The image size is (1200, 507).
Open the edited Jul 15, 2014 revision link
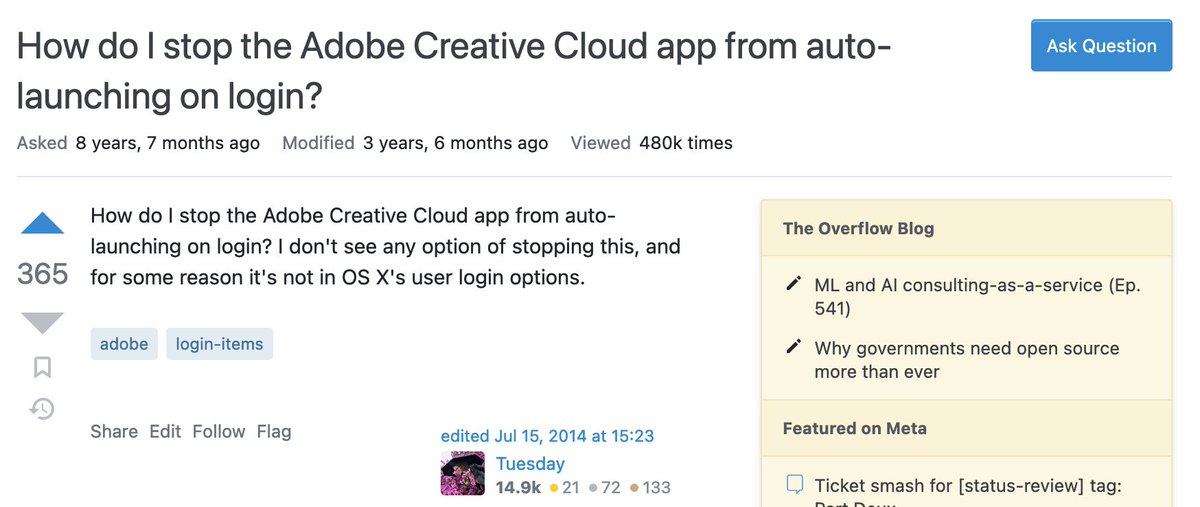tap(547, 436)
